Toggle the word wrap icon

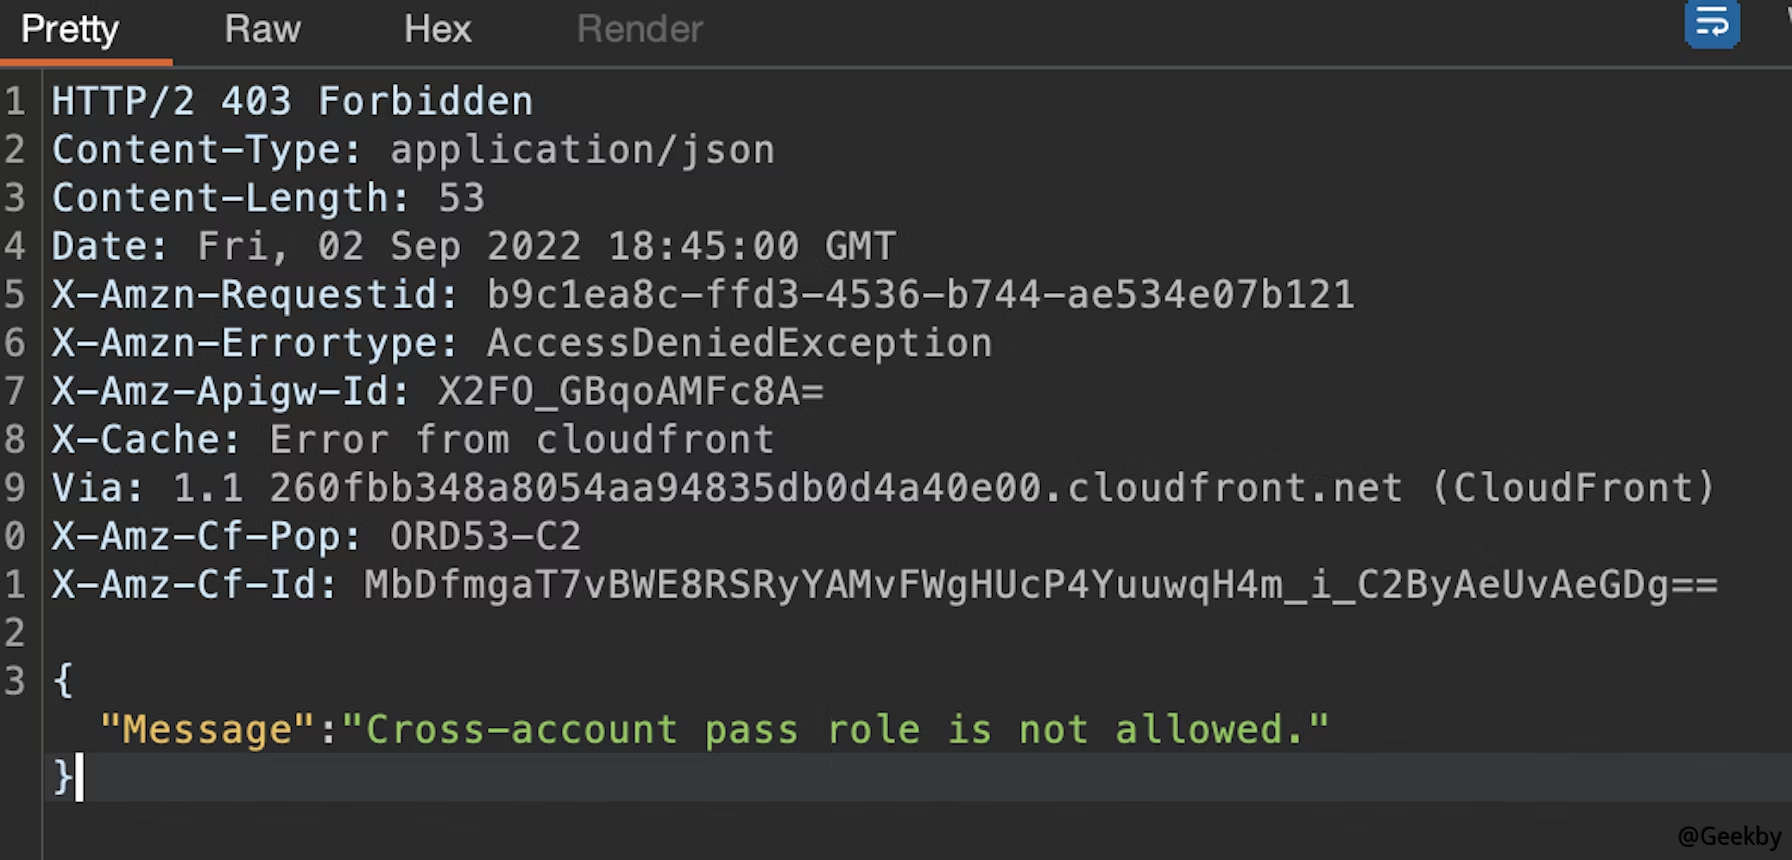tap(1711, 25)
